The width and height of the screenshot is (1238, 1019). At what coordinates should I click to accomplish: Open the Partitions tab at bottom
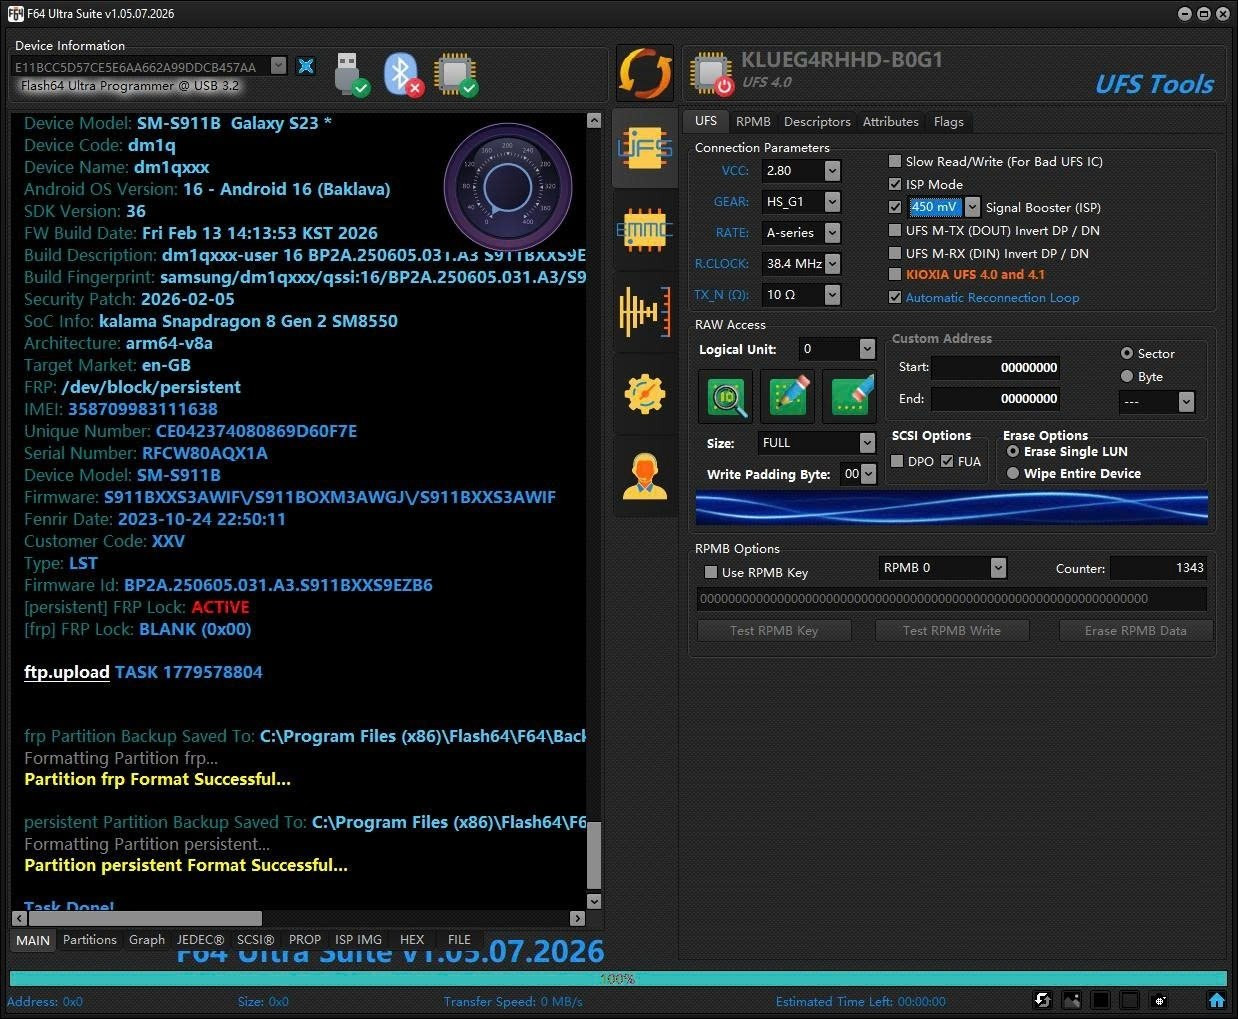pos(90,939)
